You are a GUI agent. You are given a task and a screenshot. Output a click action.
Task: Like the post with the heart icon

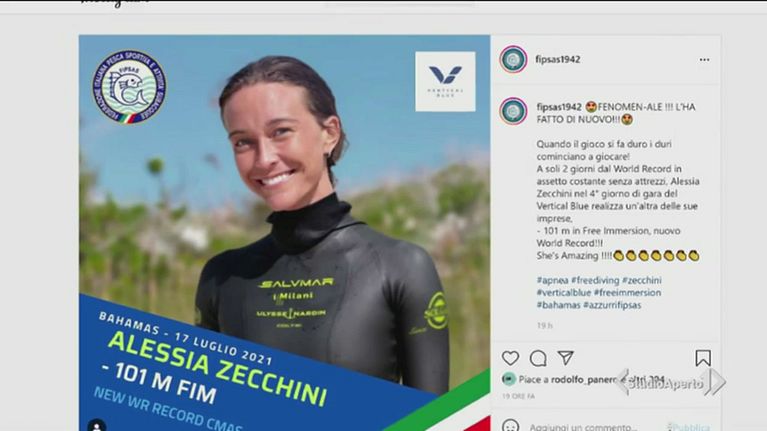point(510,358)
